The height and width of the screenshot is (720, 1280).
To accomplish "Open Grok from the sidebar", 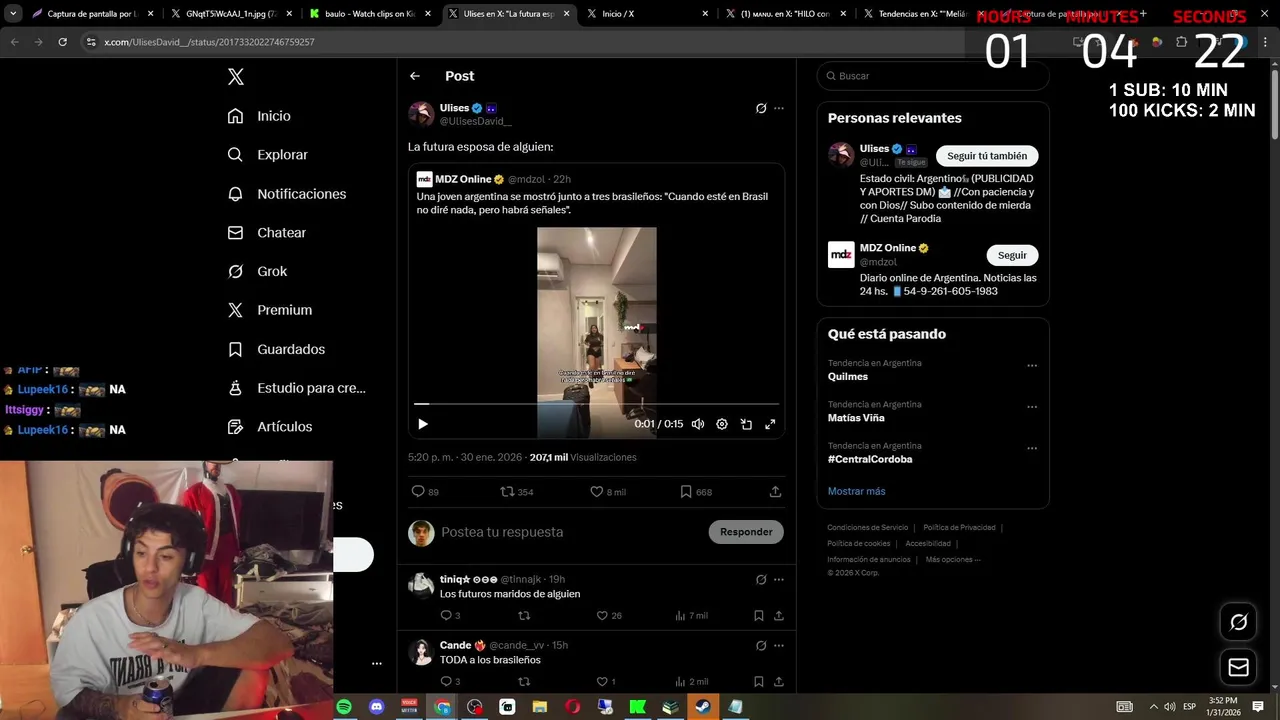I will (x=257, y=271).
